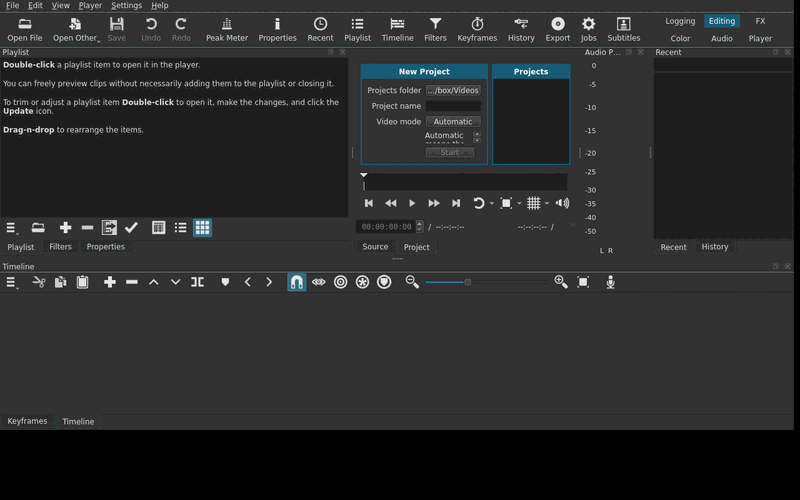Click playlist checkmark icon
The width and height of the screenshot is (800, 500).
click(x=131, y=228)
